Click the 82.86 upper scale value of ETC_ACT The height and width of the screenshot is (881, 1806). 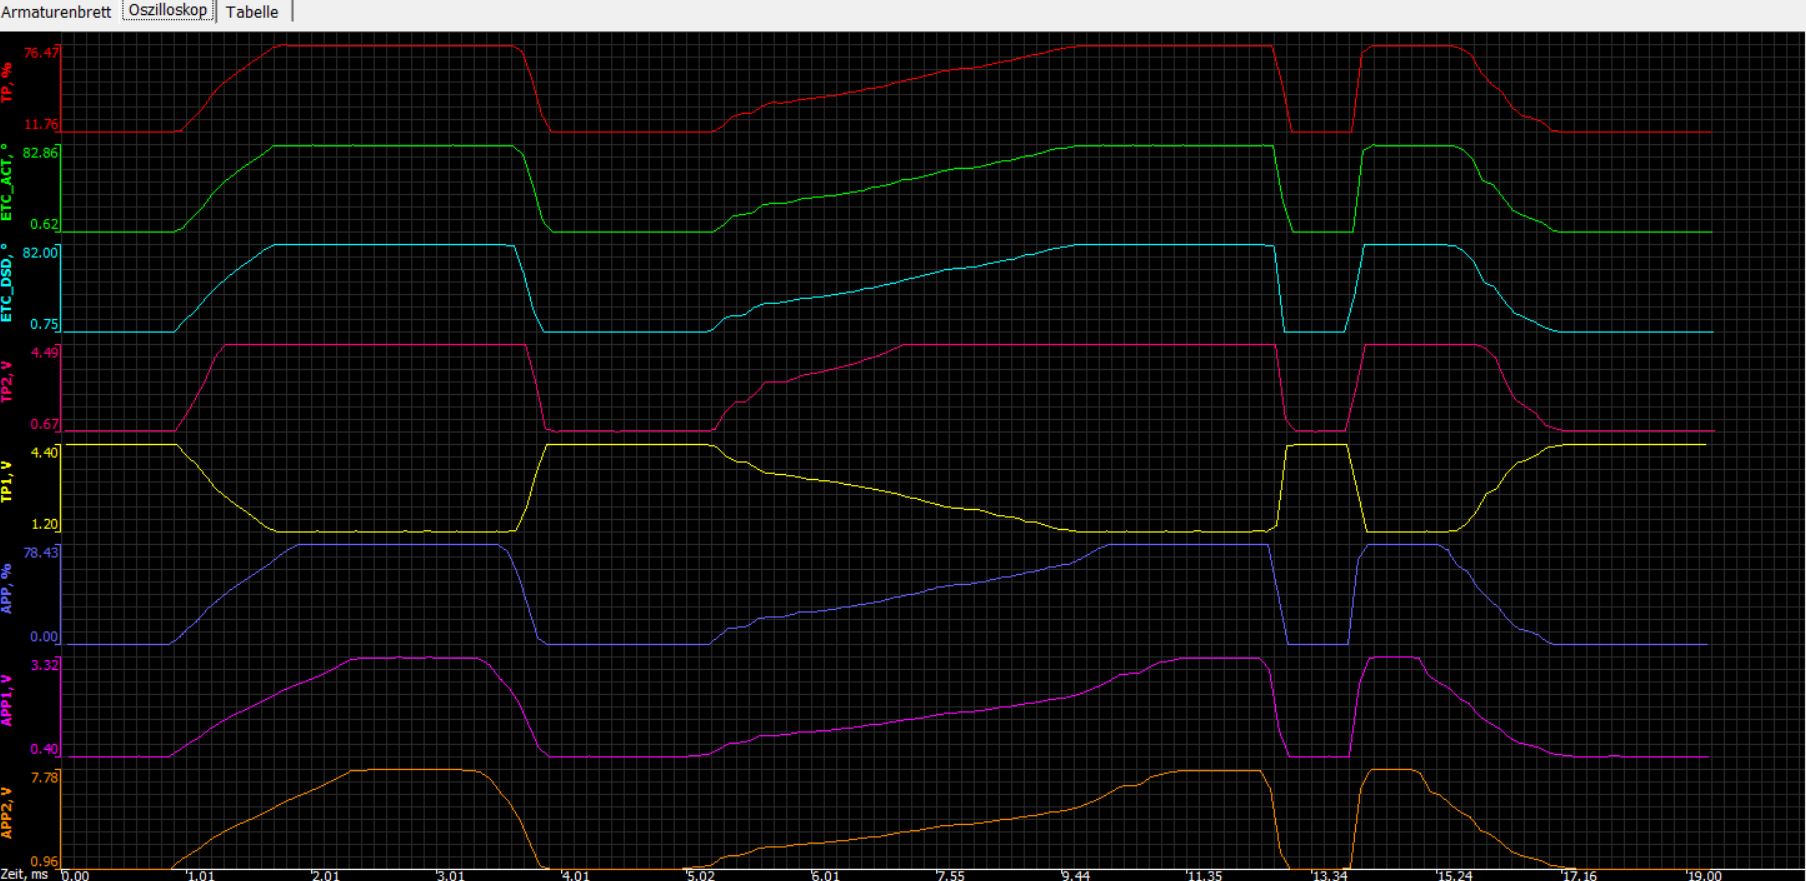tap(41, 153)
